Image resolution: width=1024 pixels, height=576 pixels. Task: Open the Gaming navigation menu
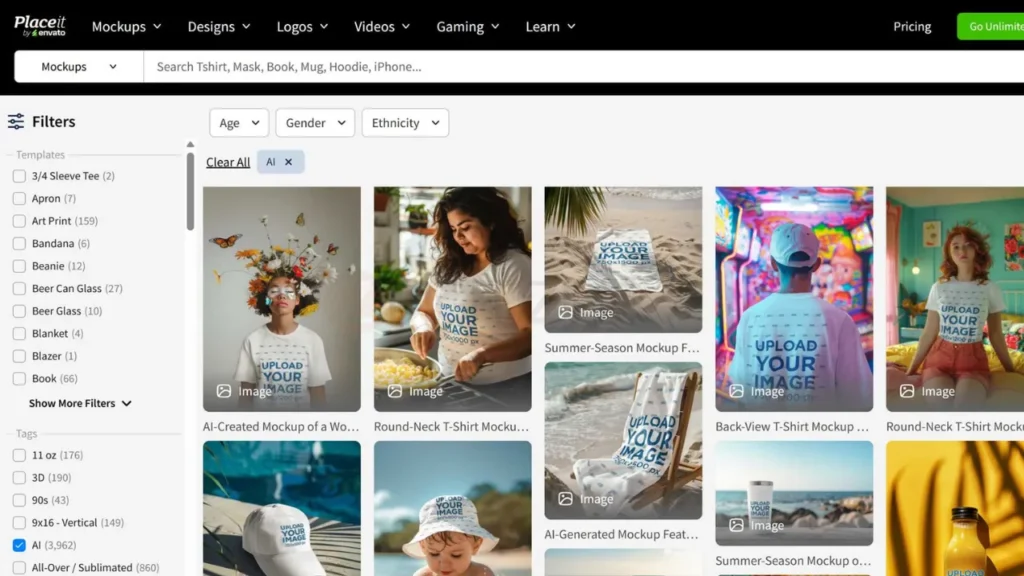(x=469, y=27)
